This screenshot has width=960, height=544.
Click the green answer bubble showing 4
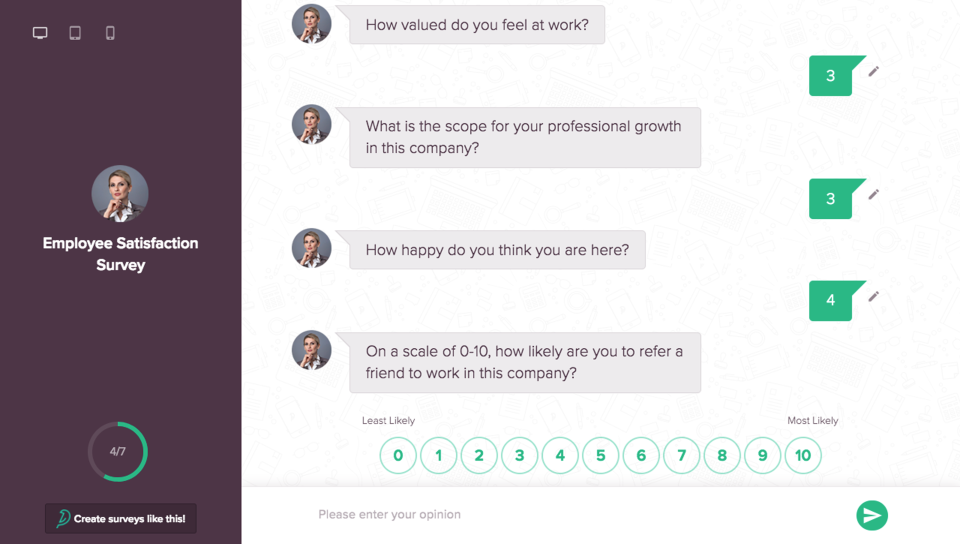click(x=830, y=301)
